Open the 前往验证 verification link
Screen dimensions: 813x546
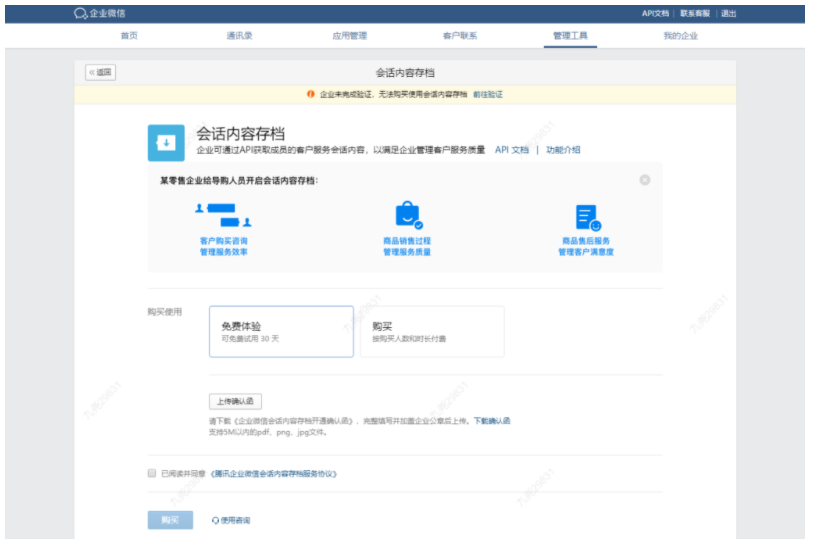click(x=488, y=94)
